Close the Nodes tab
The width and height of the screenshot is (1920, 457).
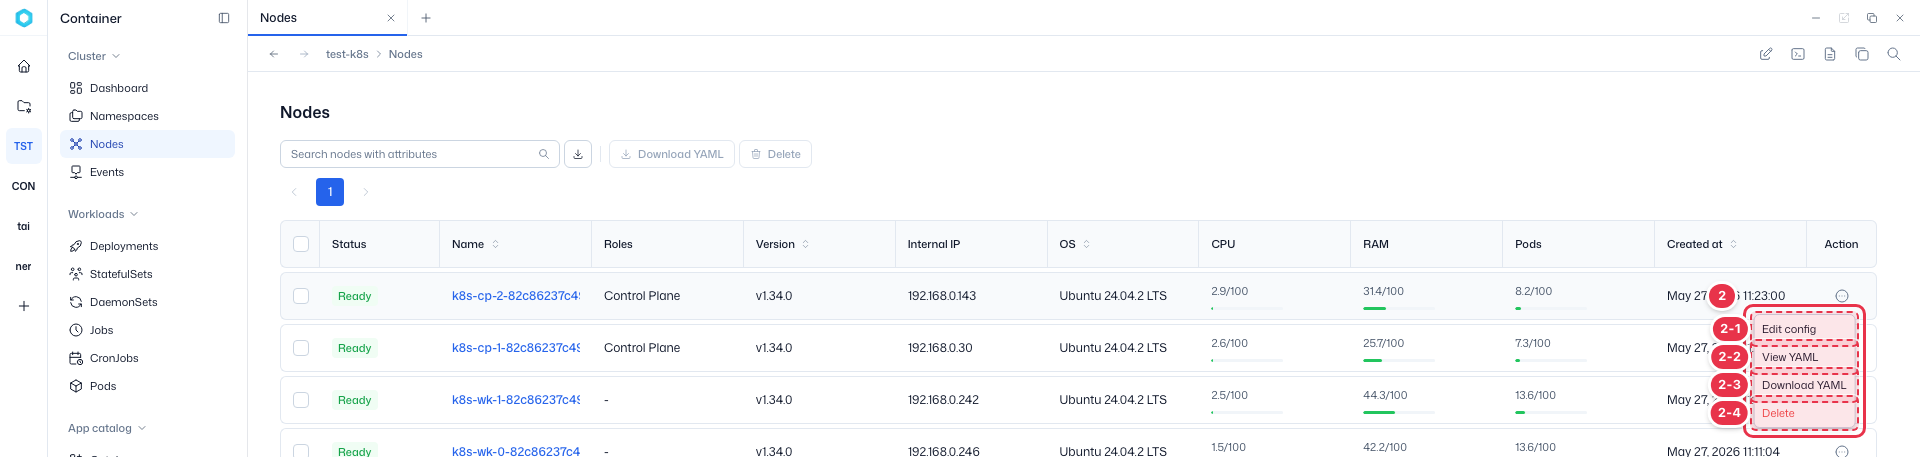coord(391,18)
